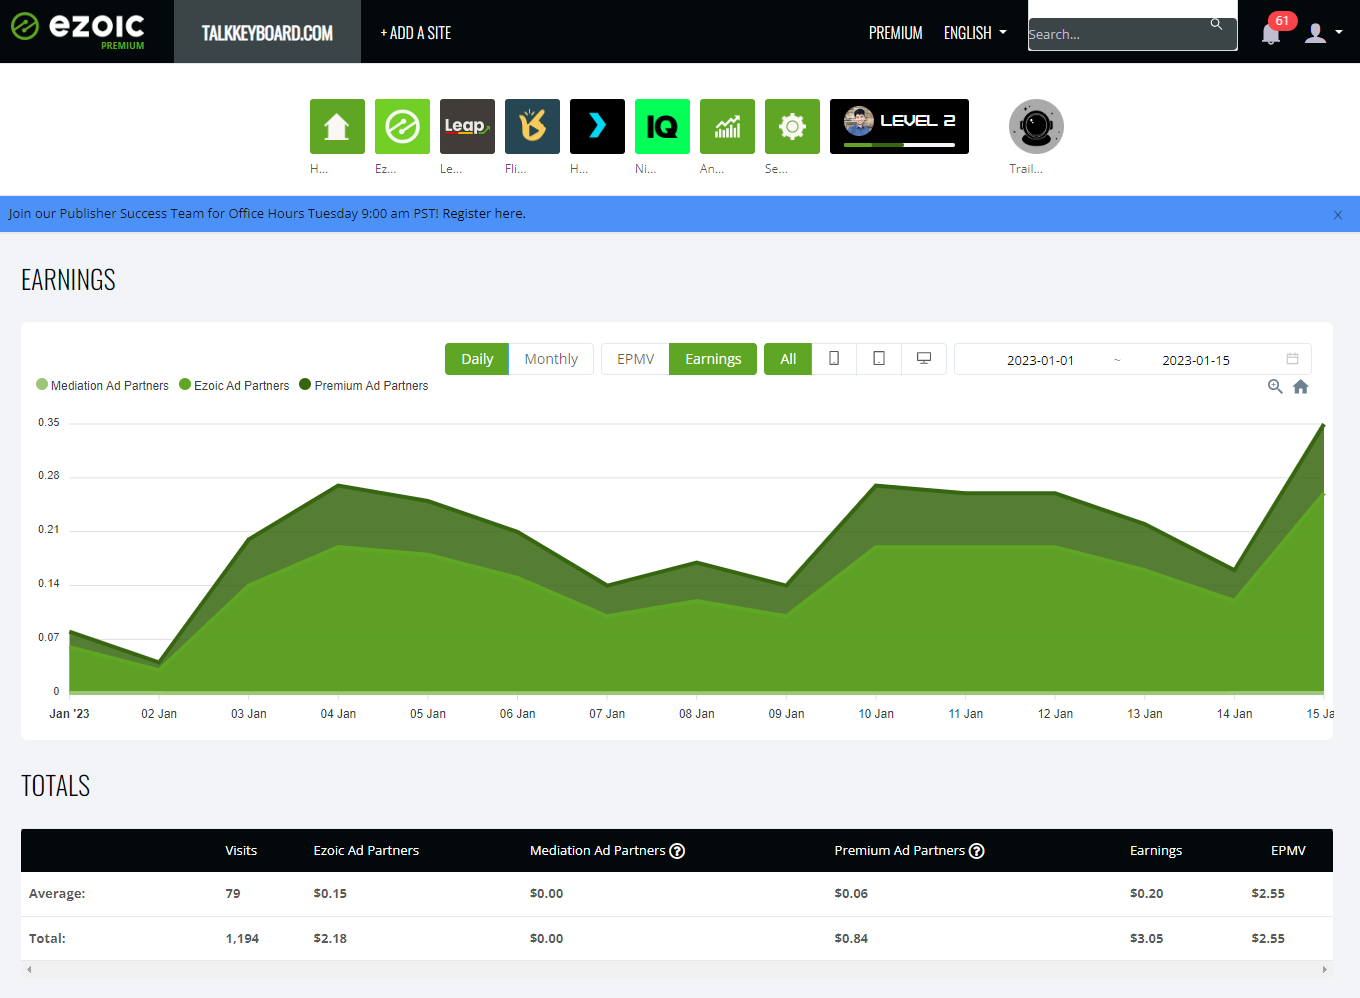
Task: Expand the English language dropdown
Action: click(975, 33)
